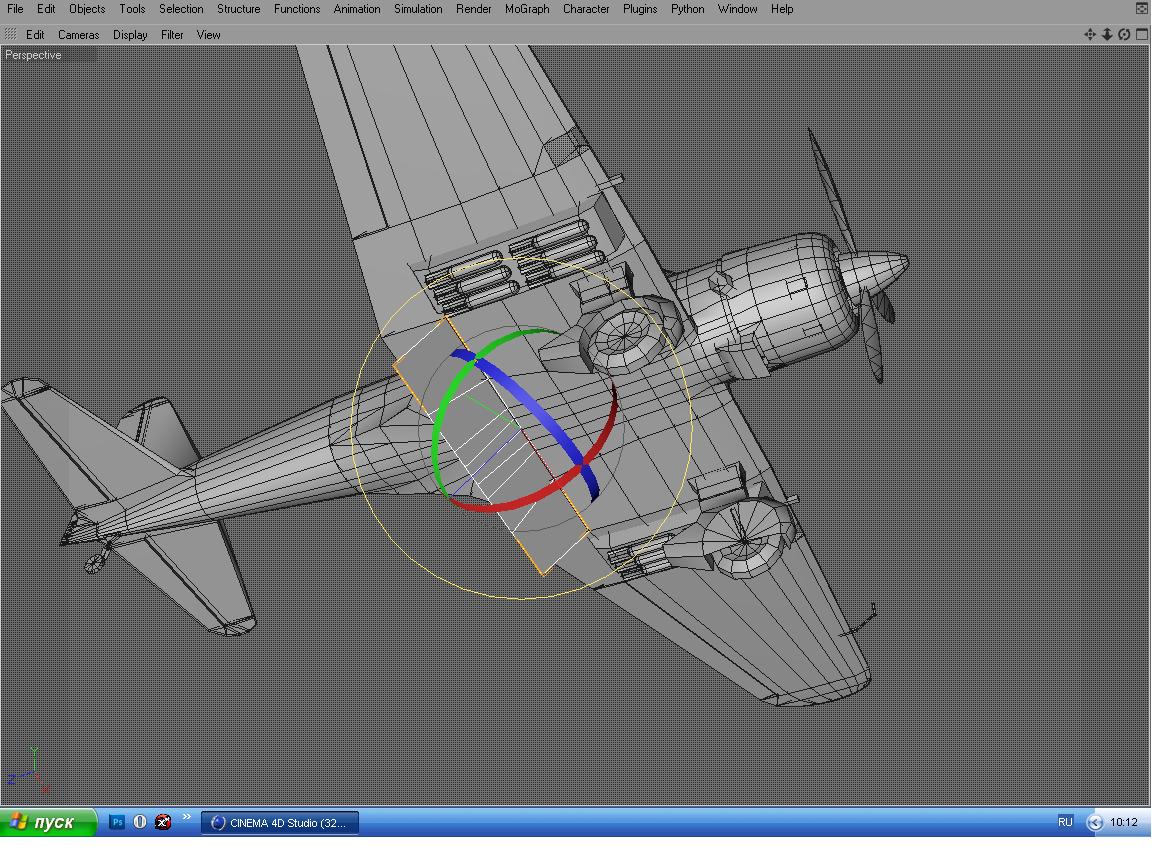Open the Simulation menu
Viewport: 1152px width, 864px height.
pos(418,9)
